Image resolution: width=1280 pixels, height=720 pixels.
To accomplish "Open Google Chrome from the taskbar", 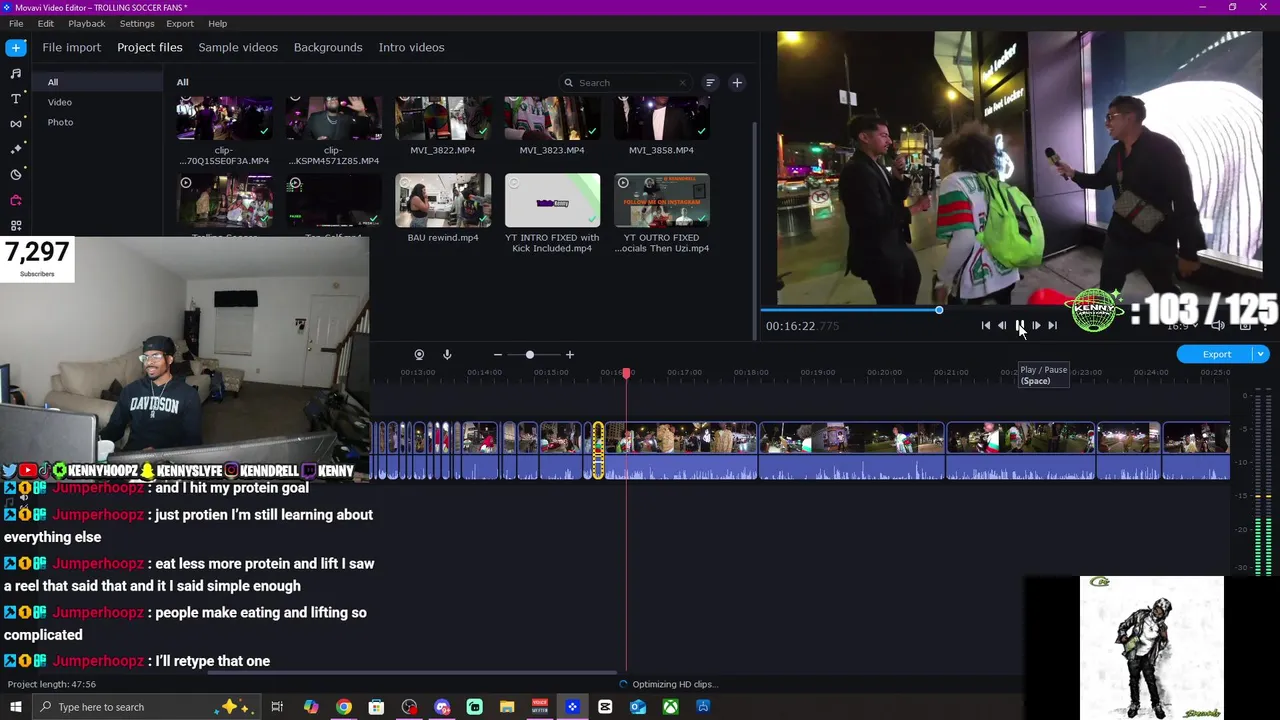I will click(344, 707).
